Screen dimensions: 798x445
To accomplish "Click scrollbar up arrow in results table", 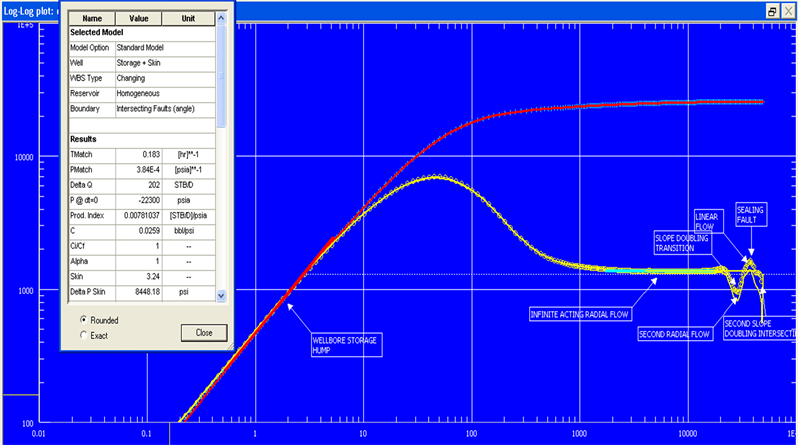I will pyautogui.click(x=221, y=18).
